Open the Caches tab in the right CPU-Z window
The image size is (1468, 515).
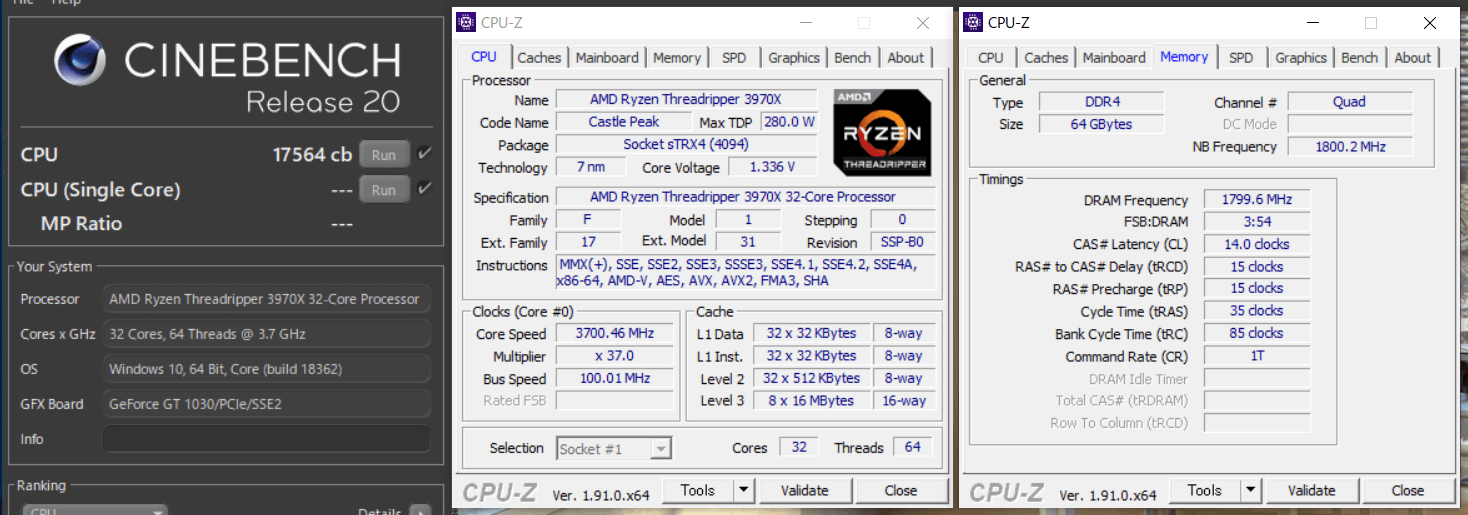[1046, 58]
